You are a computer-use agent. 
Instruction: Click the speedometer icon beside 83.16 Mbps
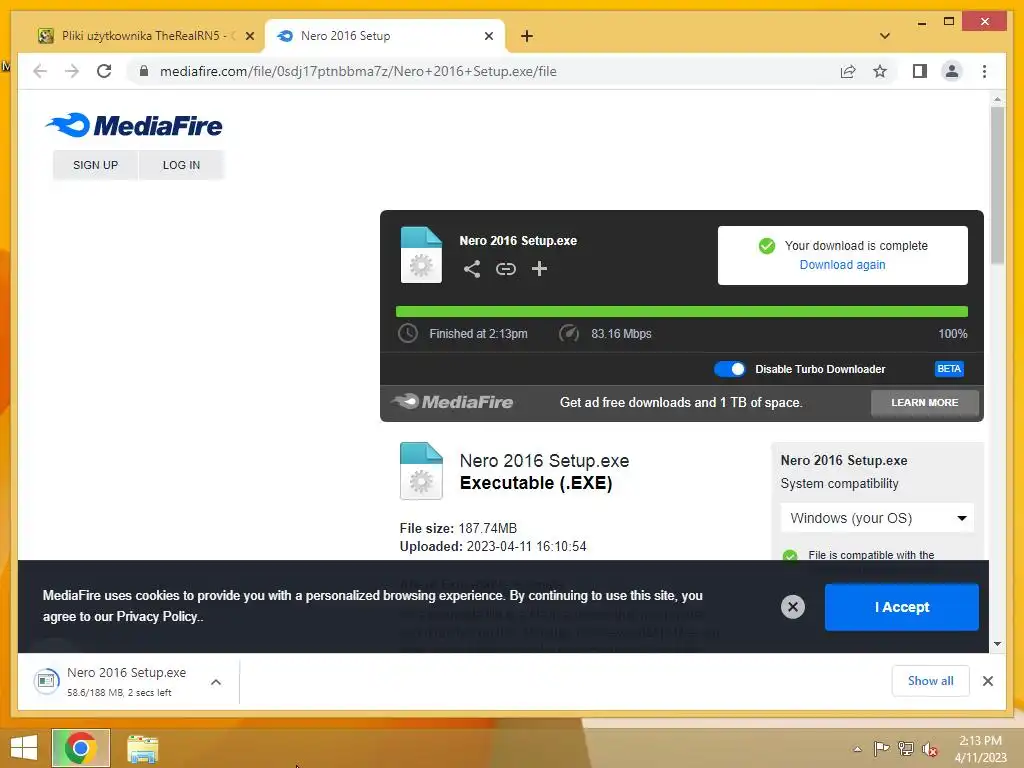(569, 333)
